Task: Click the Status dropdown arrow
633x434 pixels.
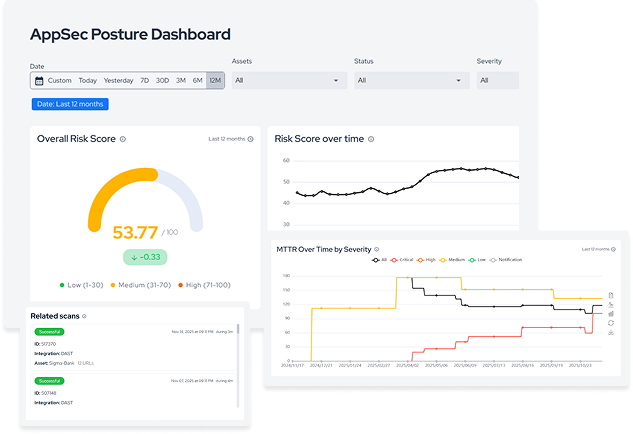Action: (x=459, y=80)
